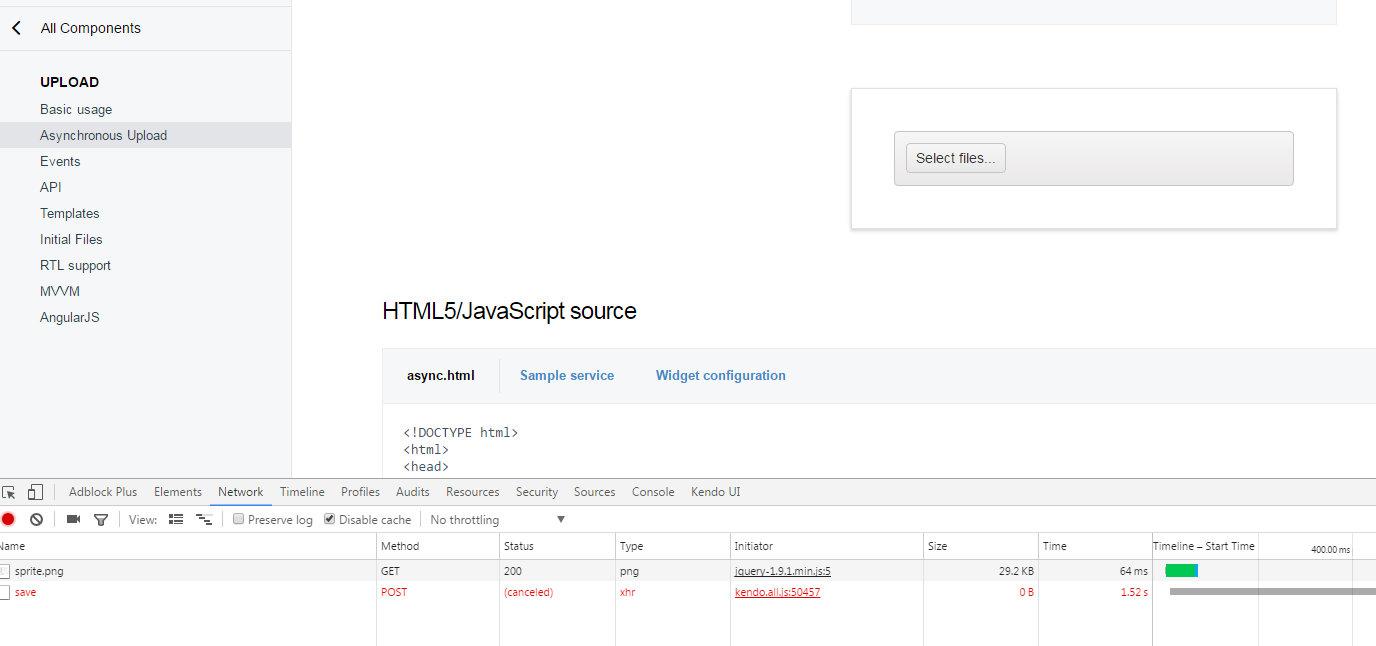
Task: Switch to large request rows view
Action: pyautogui.click(x=176, y=519)
